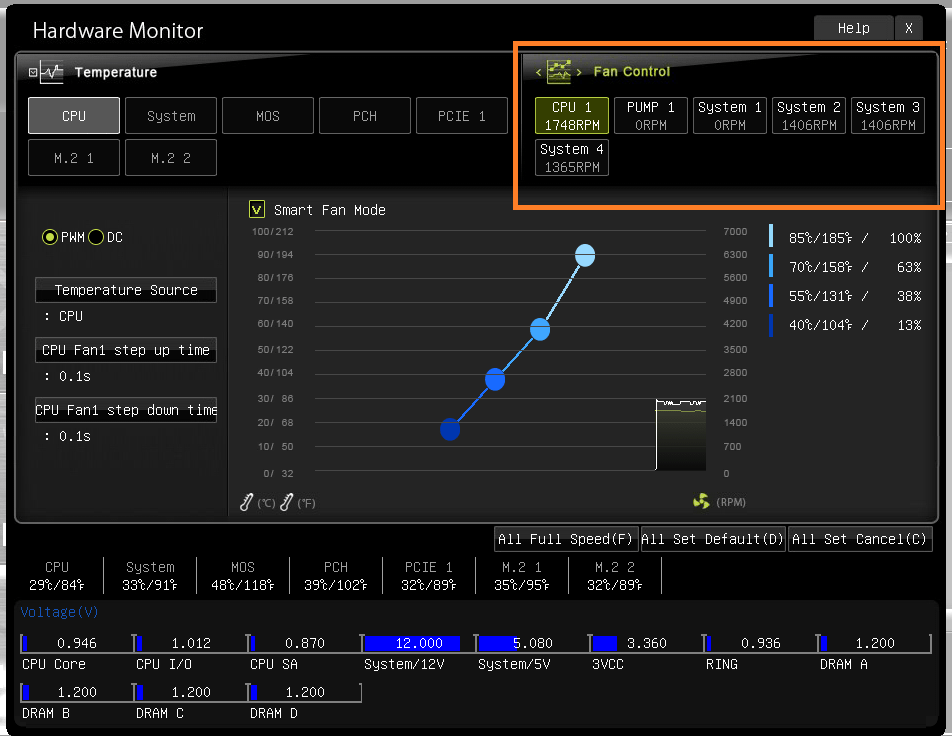Open CPU Fan1 step down time setting
The height and width of the screenshot is (736, 952).
126,410
